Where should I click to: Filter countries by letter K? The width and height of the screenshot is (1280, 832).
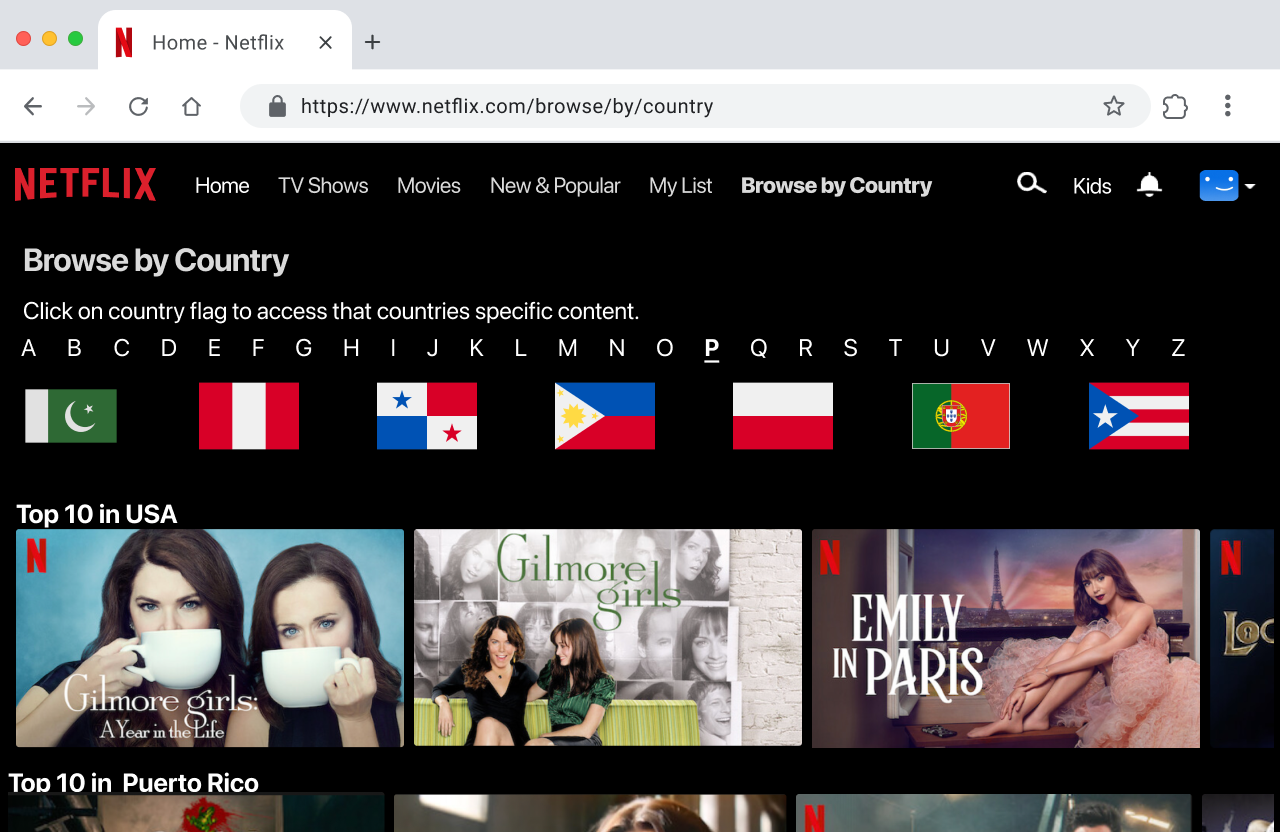pos(476,348)
